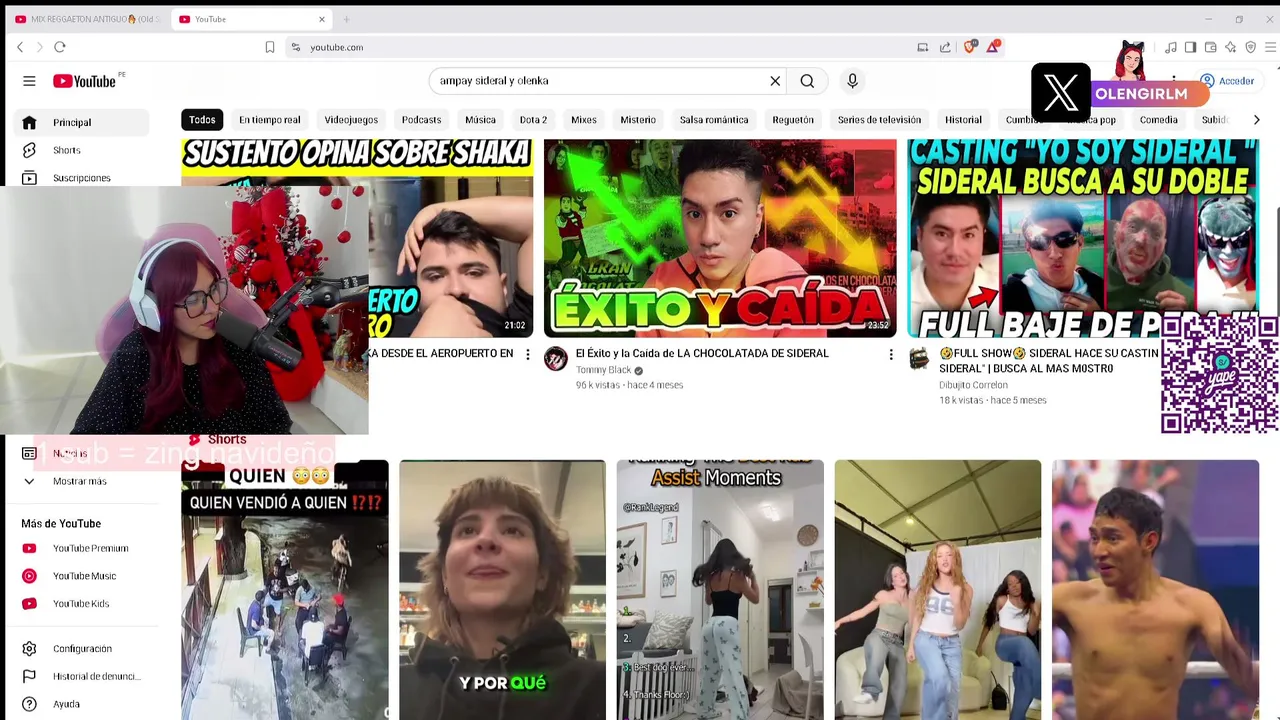Clear the search text with the X icon
This screenshot has height=720, width=1280.
[775, 81]
